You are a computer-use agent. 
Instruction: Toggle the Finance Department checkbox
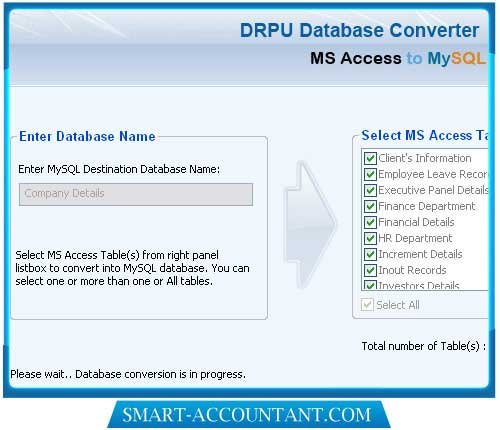tap(370, 206)
